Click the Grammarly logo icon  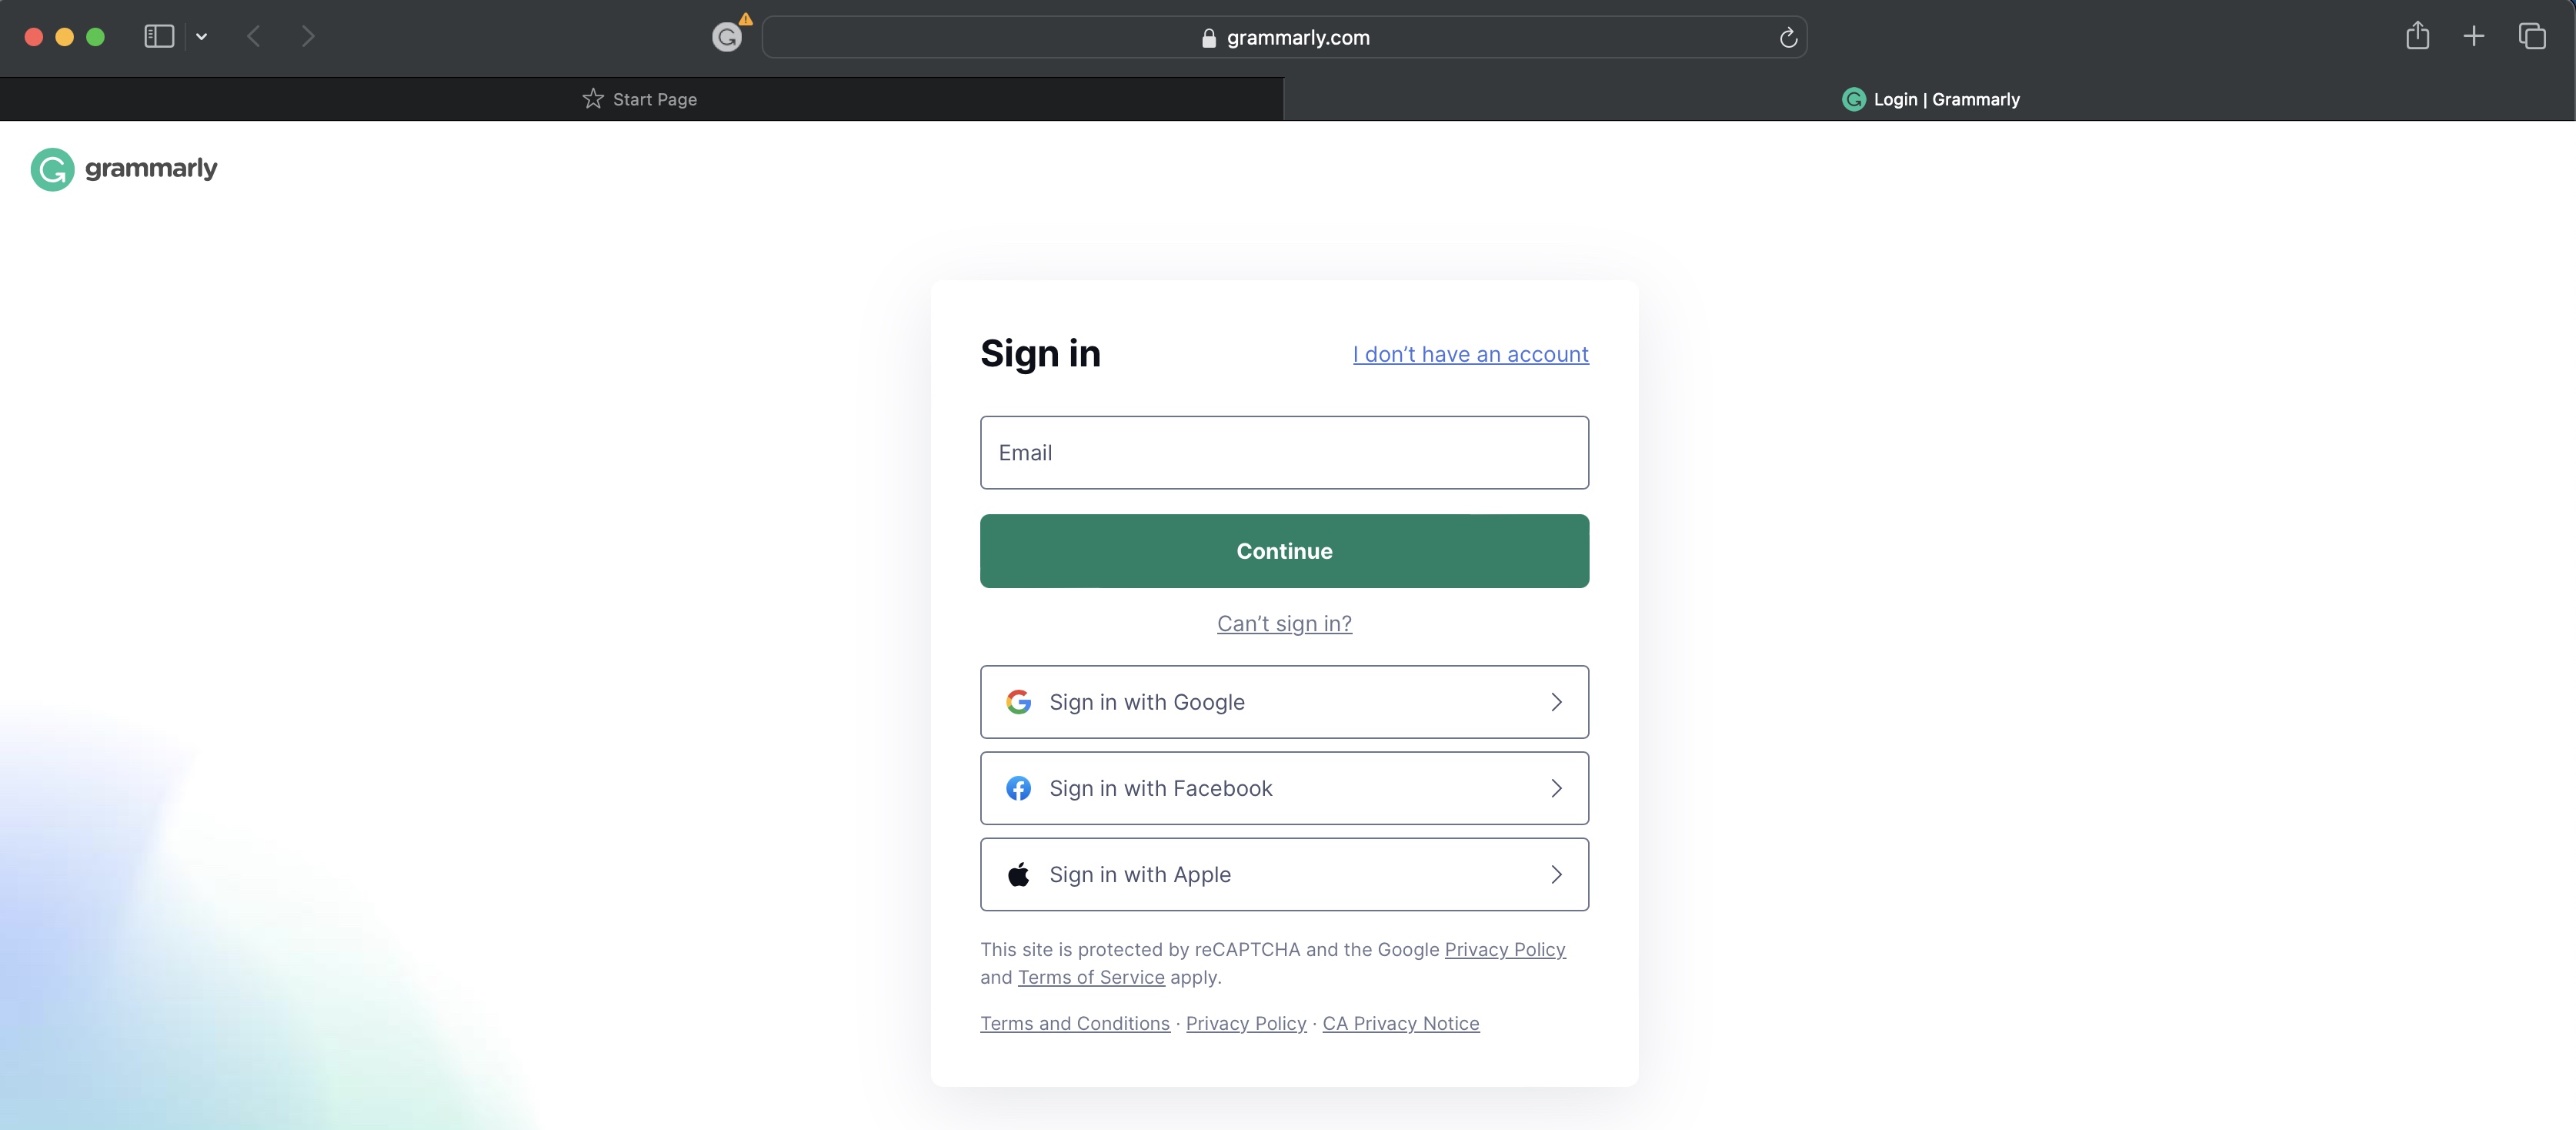point(52,168)
